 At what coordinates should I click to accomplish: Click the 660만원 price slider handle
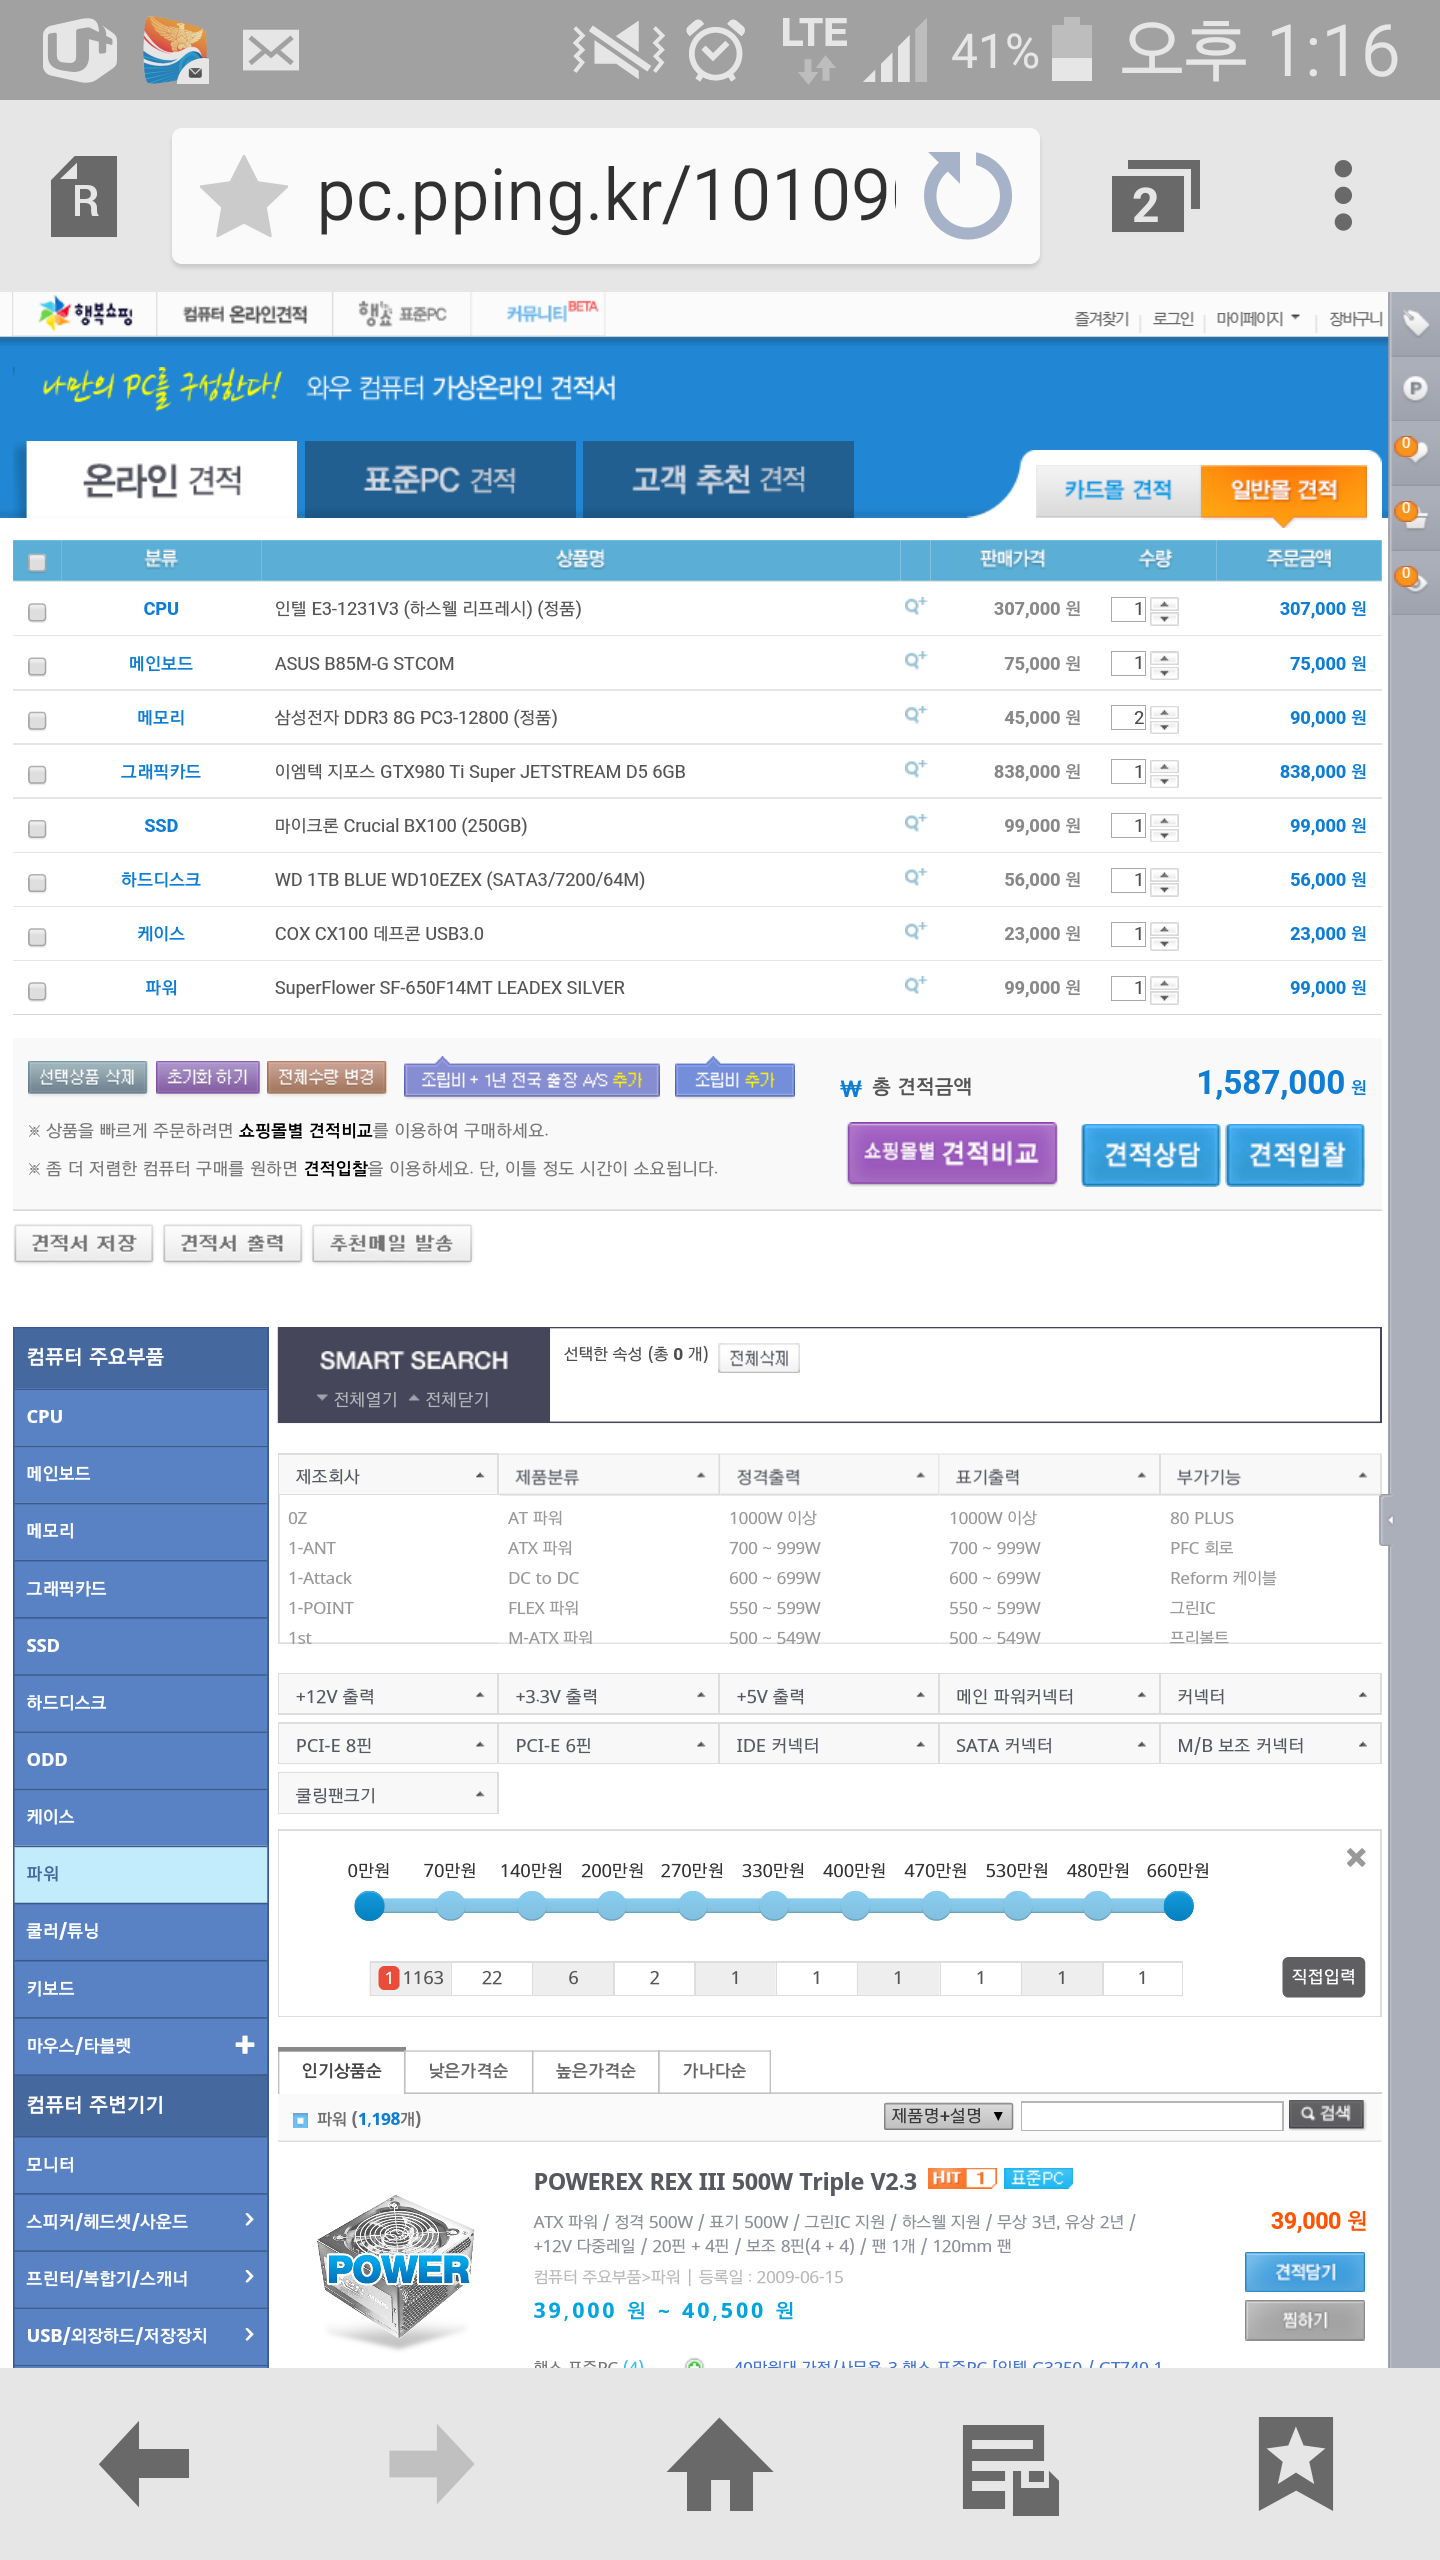(1178, 1907)
